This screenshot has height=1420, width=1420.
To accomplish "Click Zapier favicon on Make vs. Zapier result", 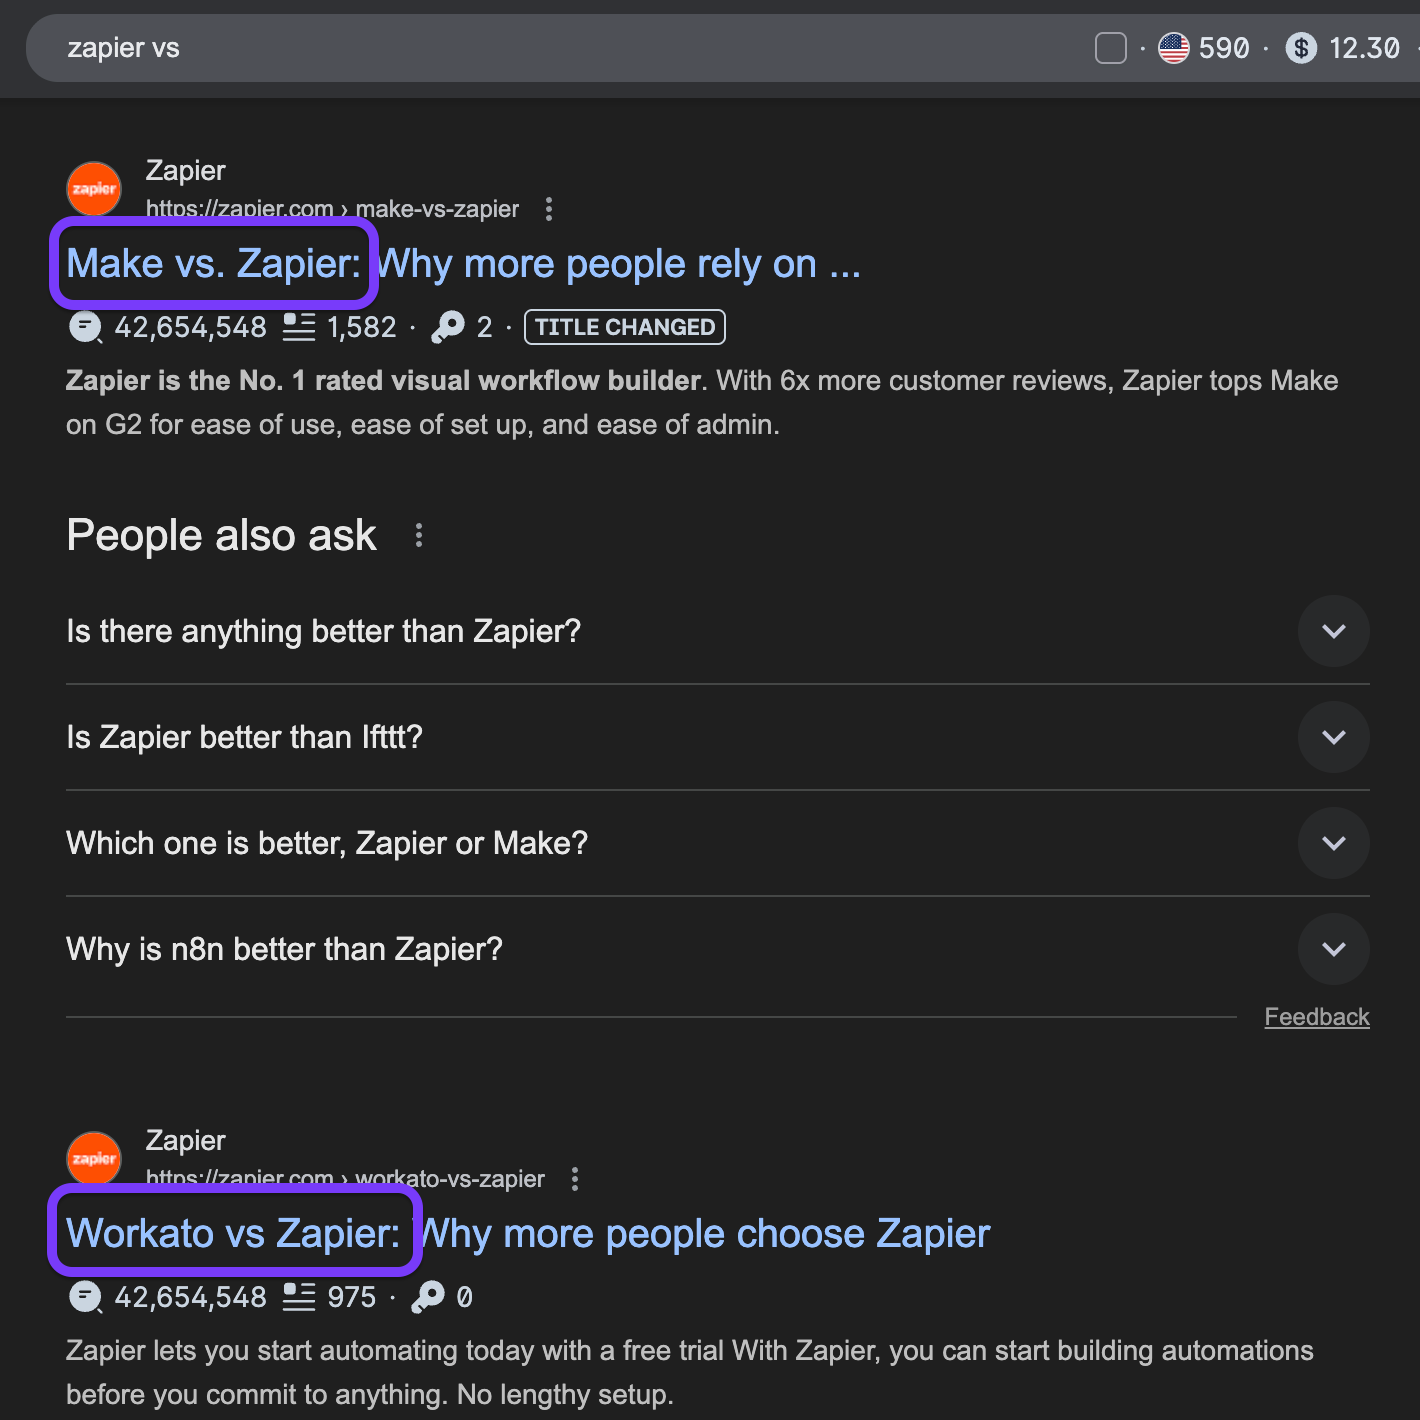I will click(94, 189).
